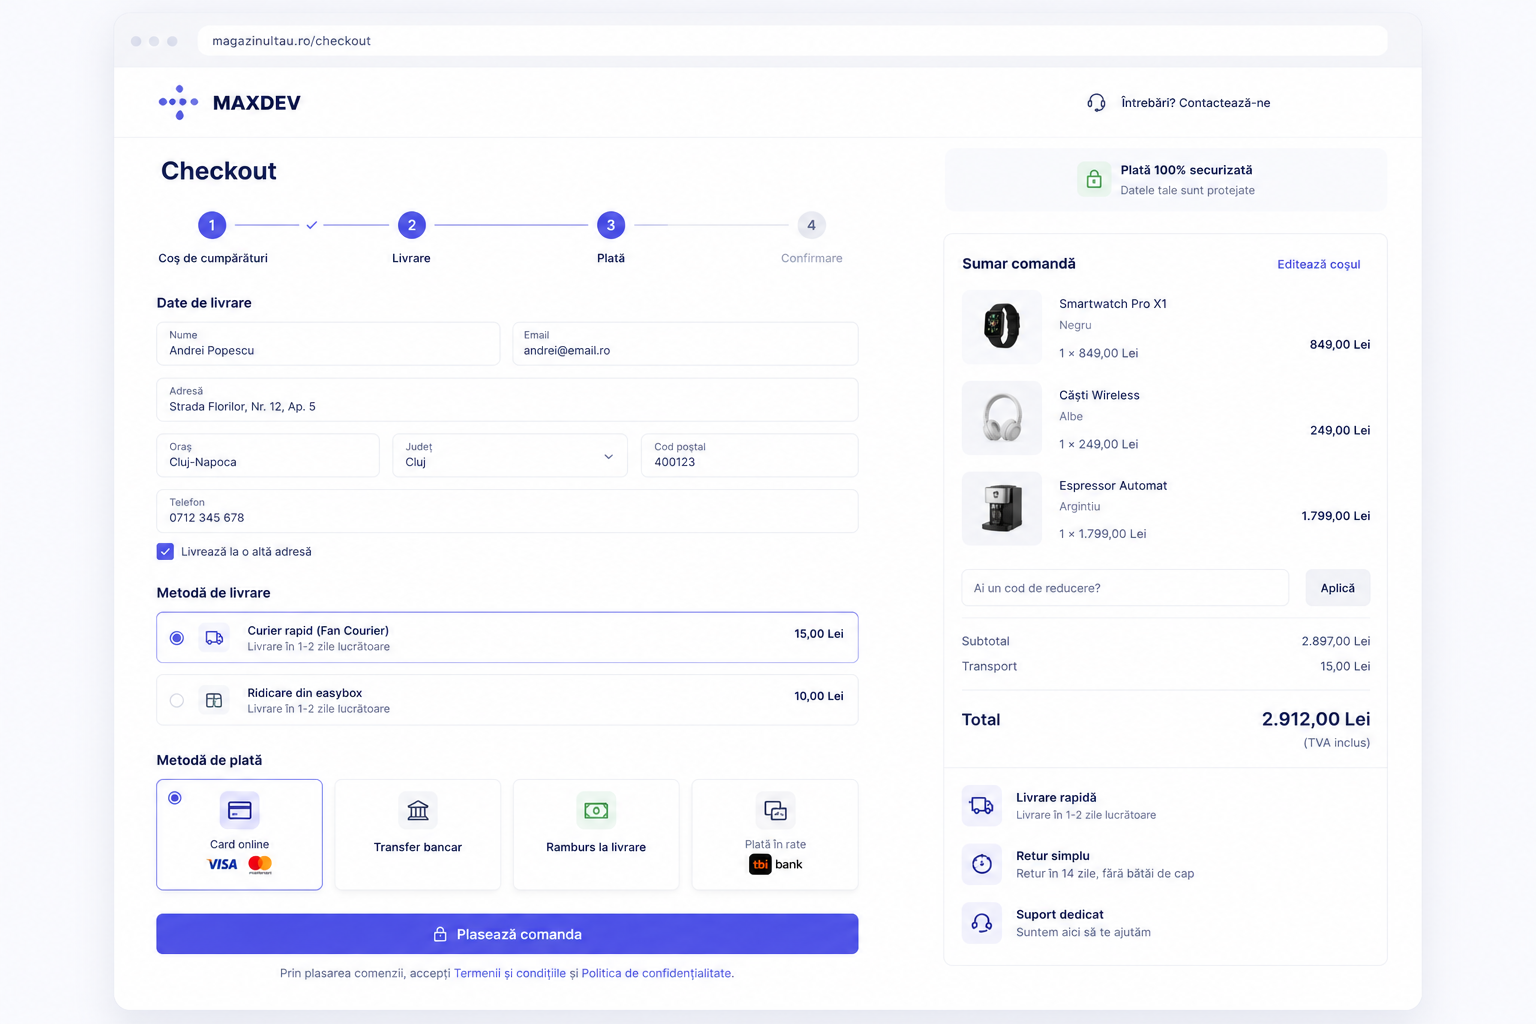The image size is (1536, 1024).
Task: Click the MAXDEV brand name text
Action: coord(257,103)
